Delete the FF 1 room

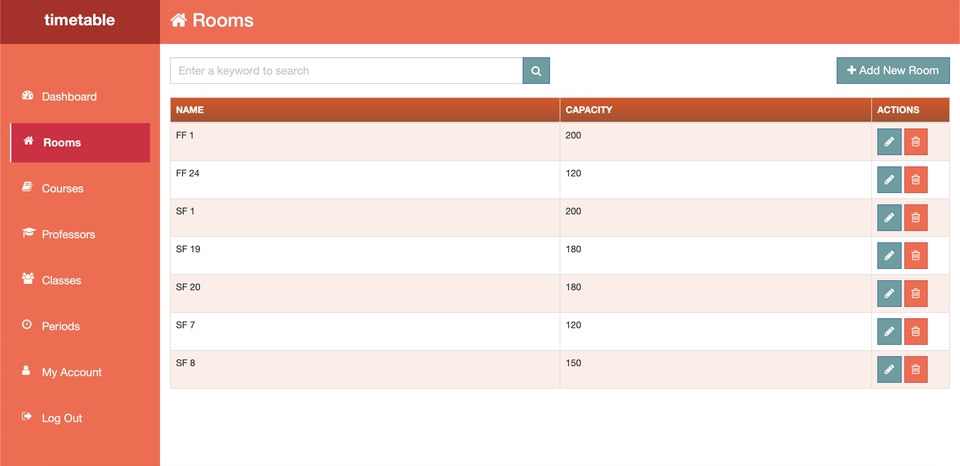click(x=915, y=141)
